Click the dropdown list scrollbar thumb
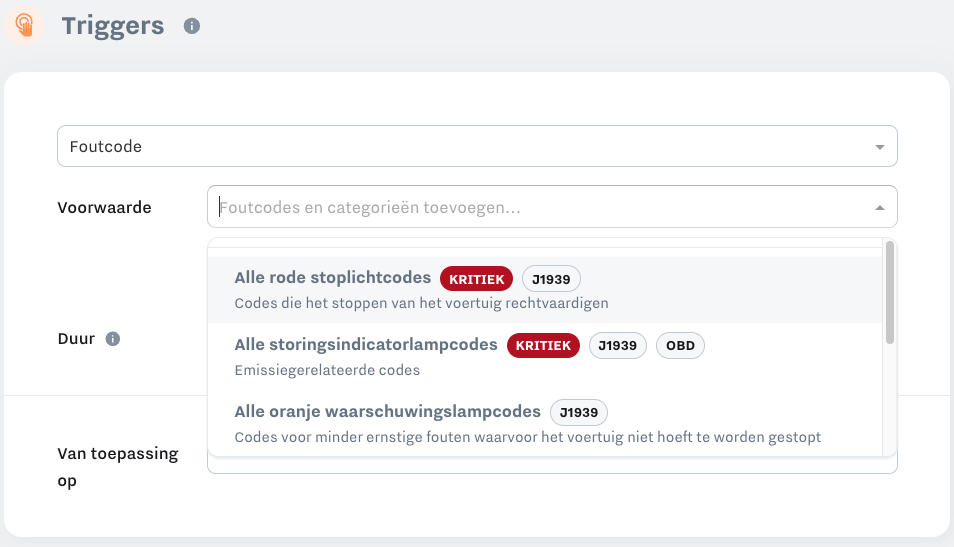954x547 pixels. [x=890, y=293]
